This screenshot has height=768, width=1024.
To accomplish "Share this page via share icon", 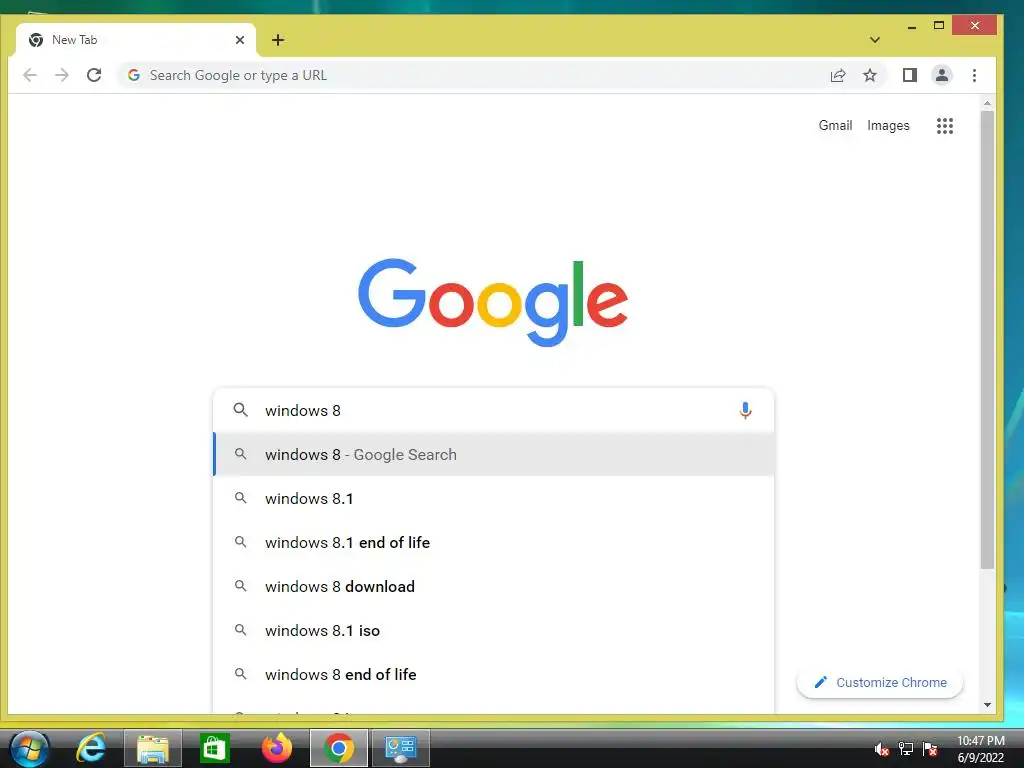I will 838,75.
